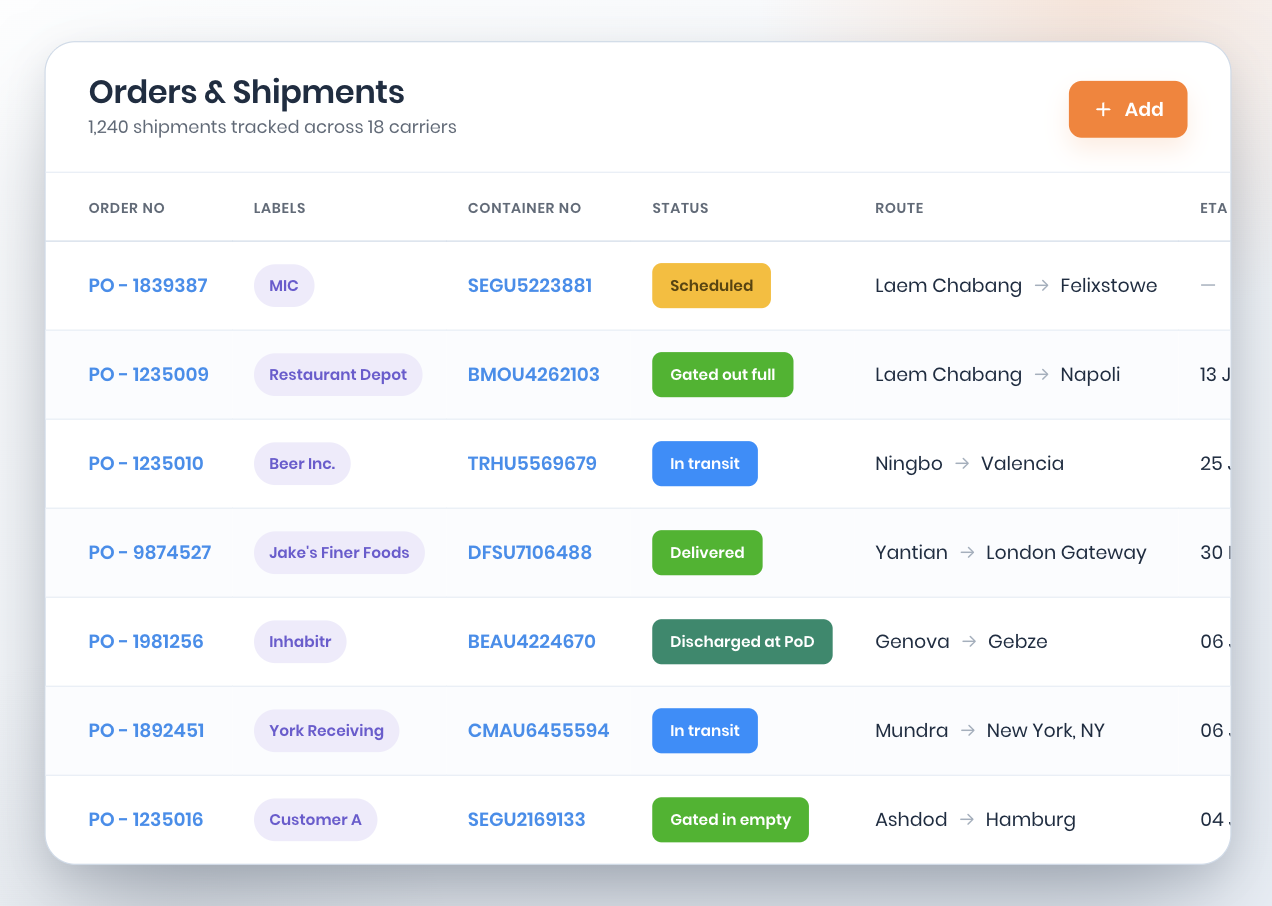This screenshot has width=1272, height=906.
Task: Click In transit badge for TRHU5569679
Action: tap(705, 464)
